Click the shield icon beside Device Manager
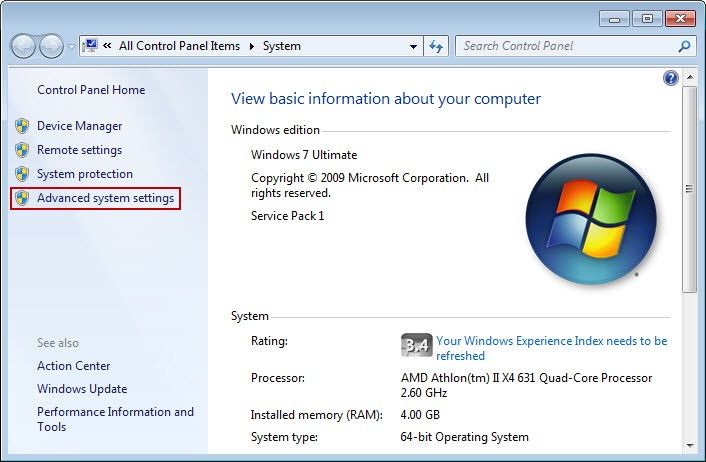Viewport: 706px width, 462px height. [22, 126]
